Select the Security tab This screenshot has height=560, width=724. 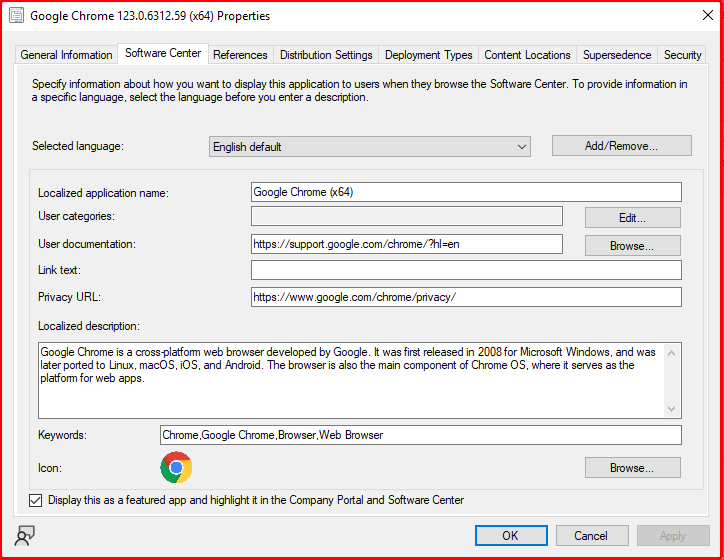click(682, 55)
